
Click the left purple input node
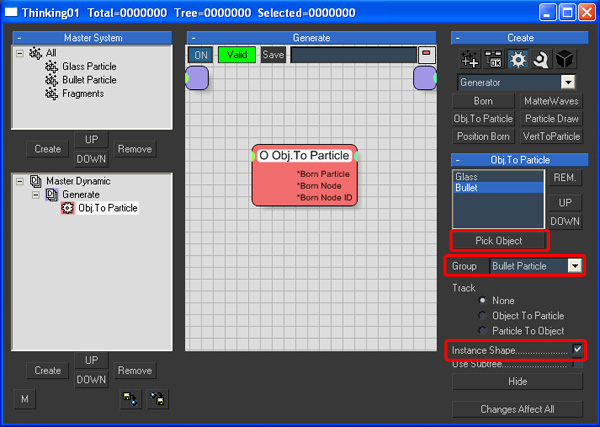click(197, 78)
